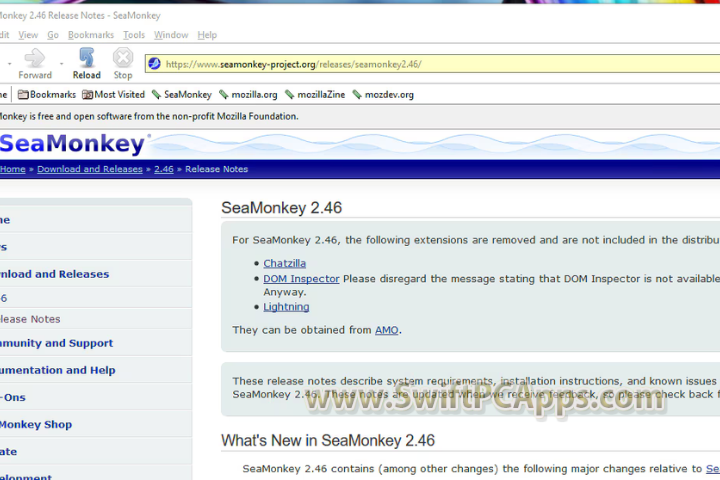Open the DOM Inspector link
Viewport: 720px width, 480px height.
(x=301, y=279)
